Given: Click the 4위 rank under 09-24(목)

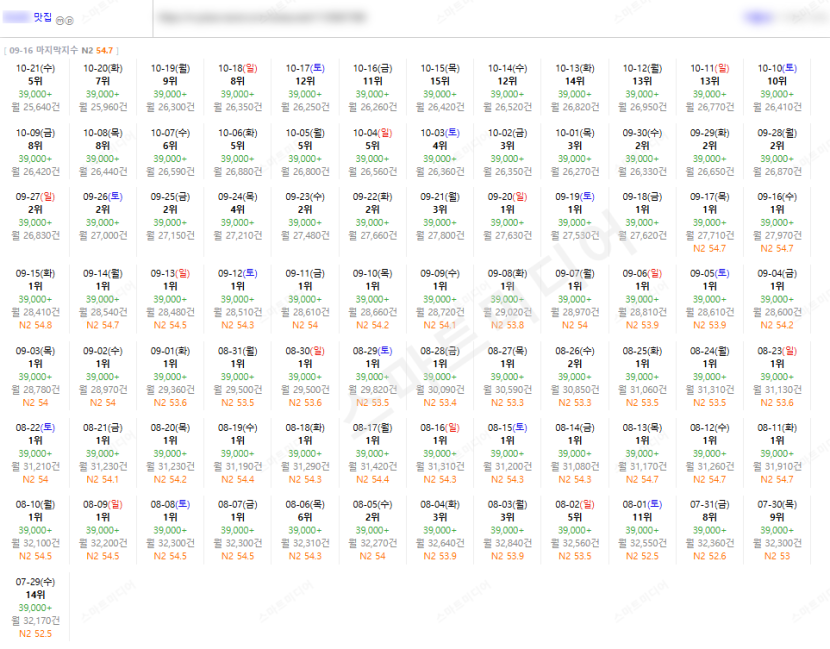Looking at the screenshot, I should [238, 210].
